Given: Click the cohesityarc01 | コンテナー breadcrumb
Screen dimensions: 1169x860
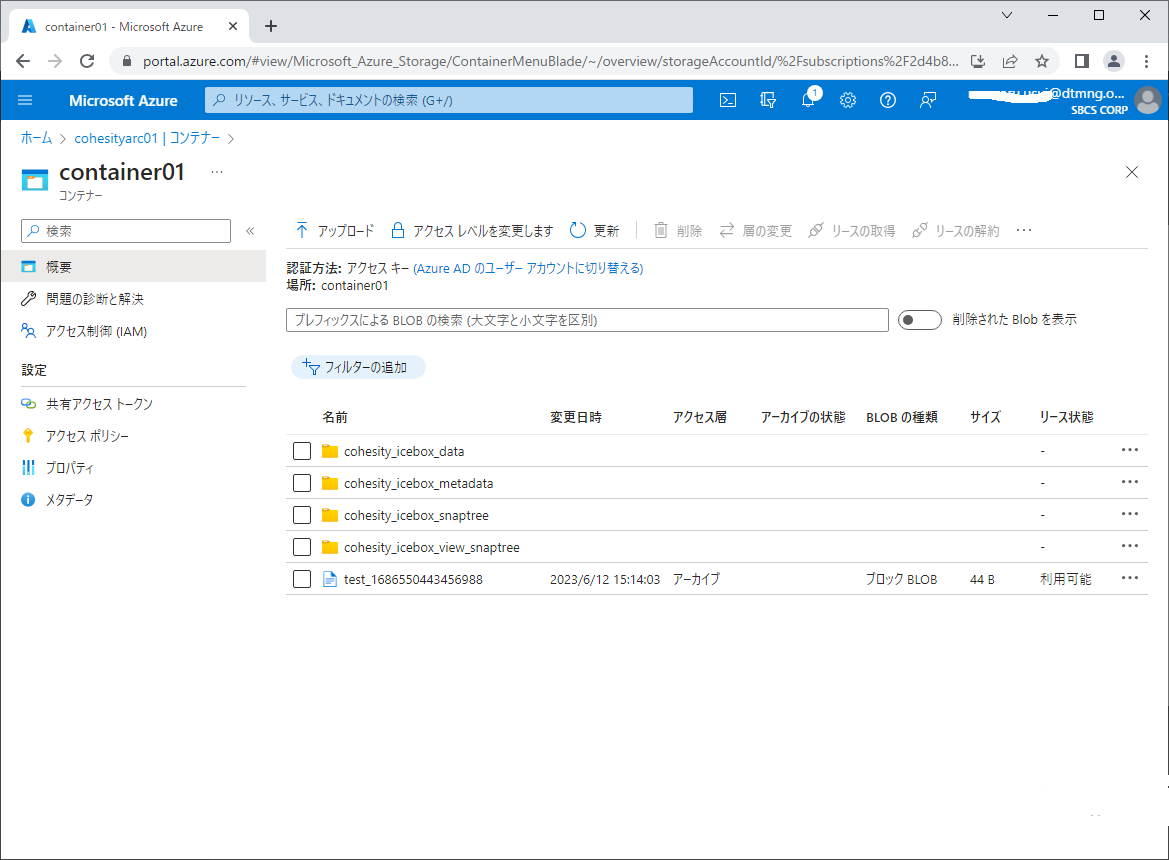Looking at the screenshot, I should click(x=148, y=138).
